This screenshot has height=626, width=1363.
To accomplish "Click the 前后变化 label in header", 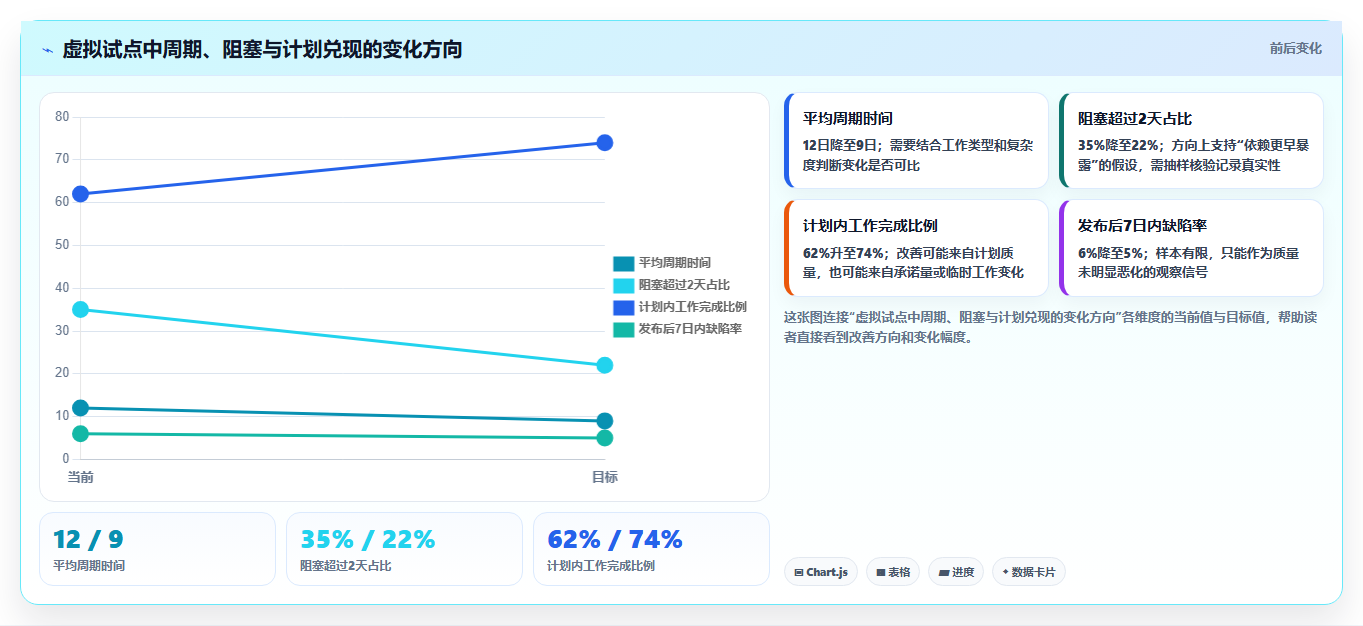I will pos(1296,48).
